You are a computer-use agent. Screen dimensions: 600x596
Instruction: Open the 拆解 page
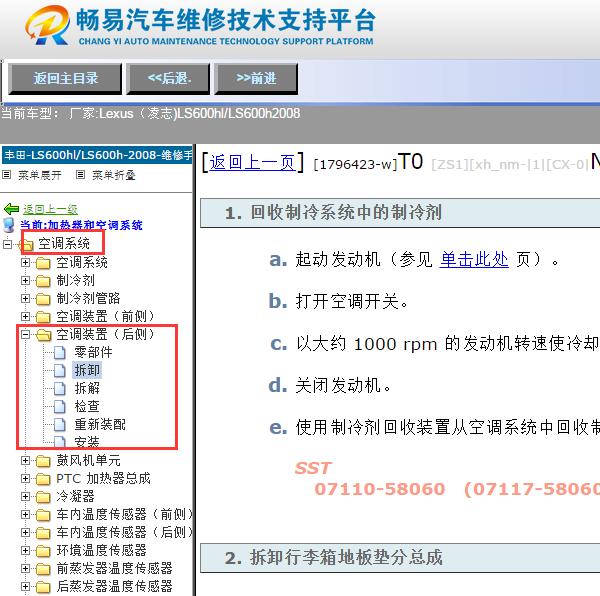click(87, 388)
